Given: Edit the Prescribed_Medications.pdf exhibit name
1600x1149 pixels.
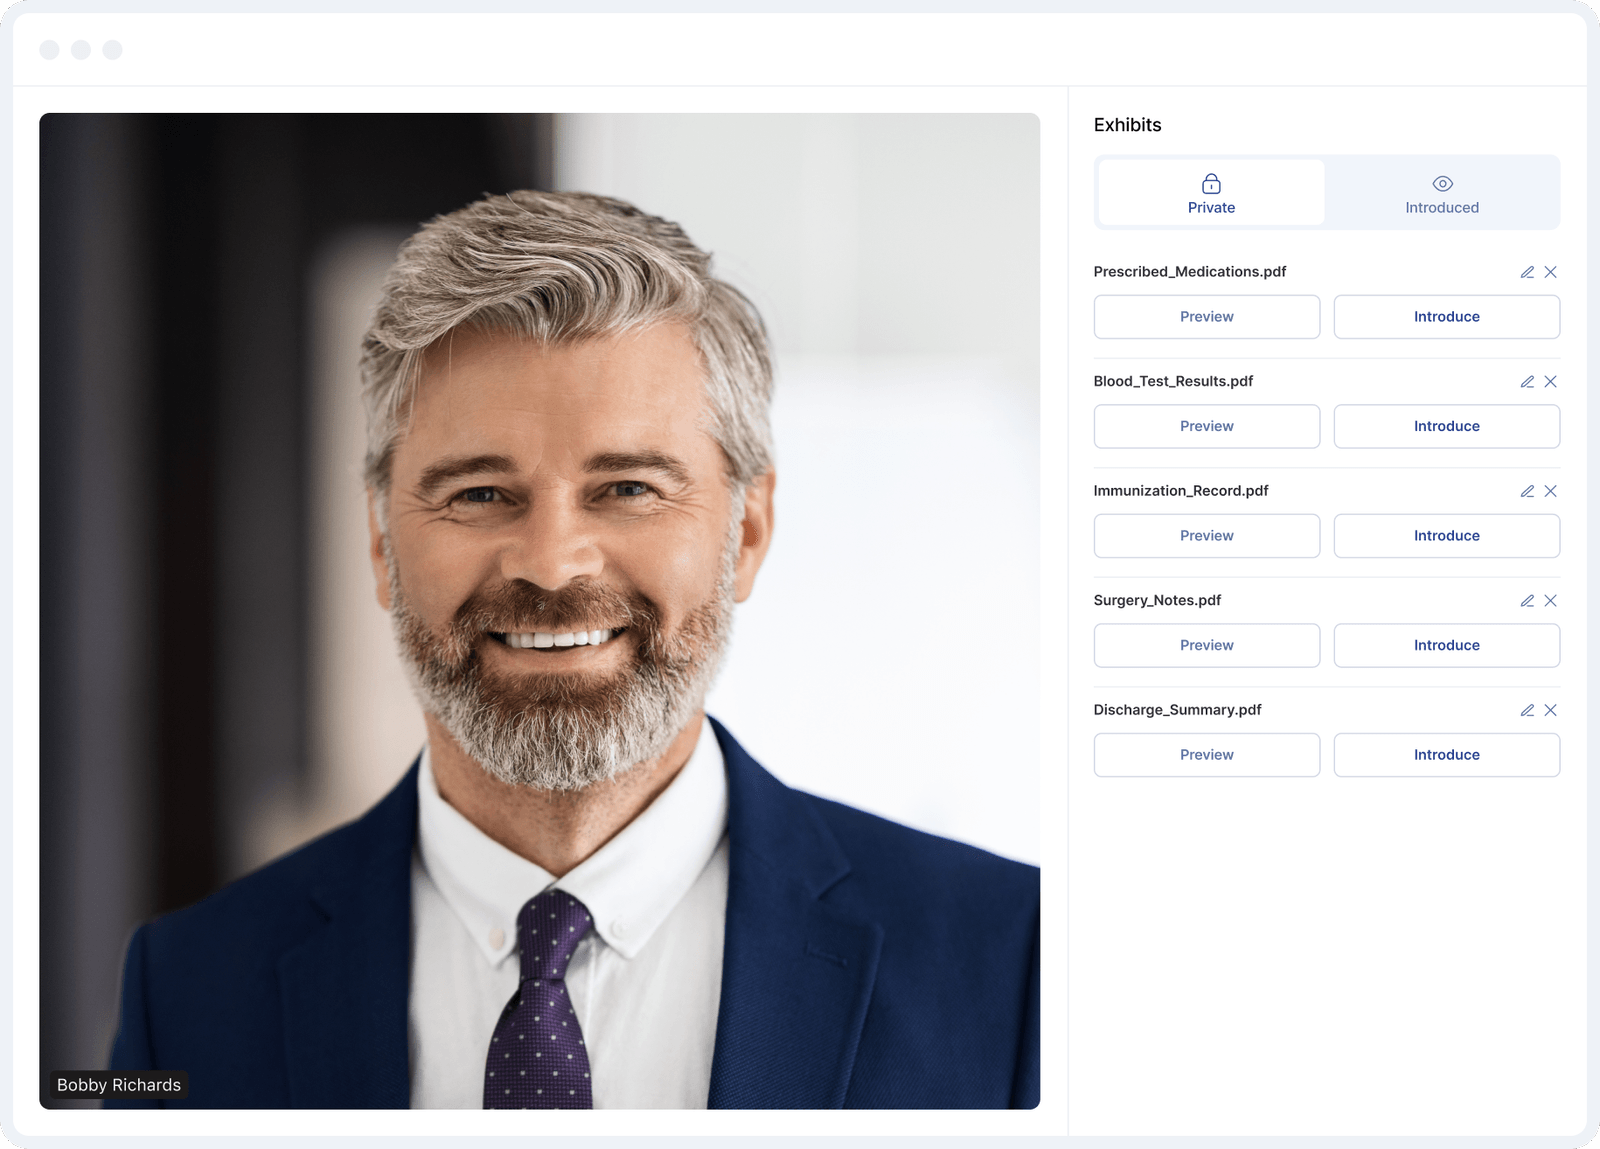Looking at the screenshot, I should (1527, 272).
